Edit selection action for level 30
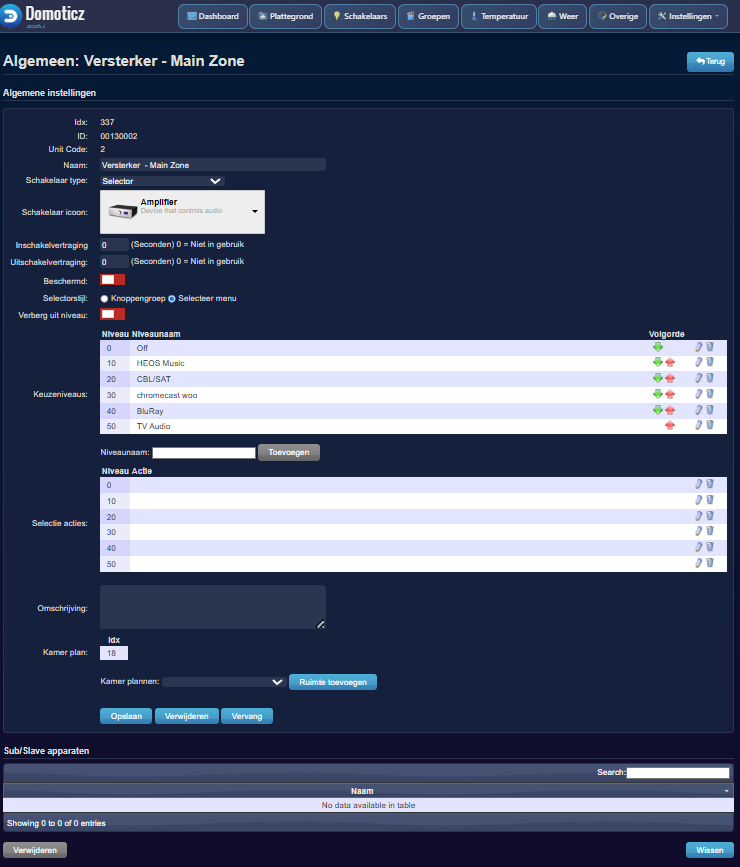 (x=699, y=532)
